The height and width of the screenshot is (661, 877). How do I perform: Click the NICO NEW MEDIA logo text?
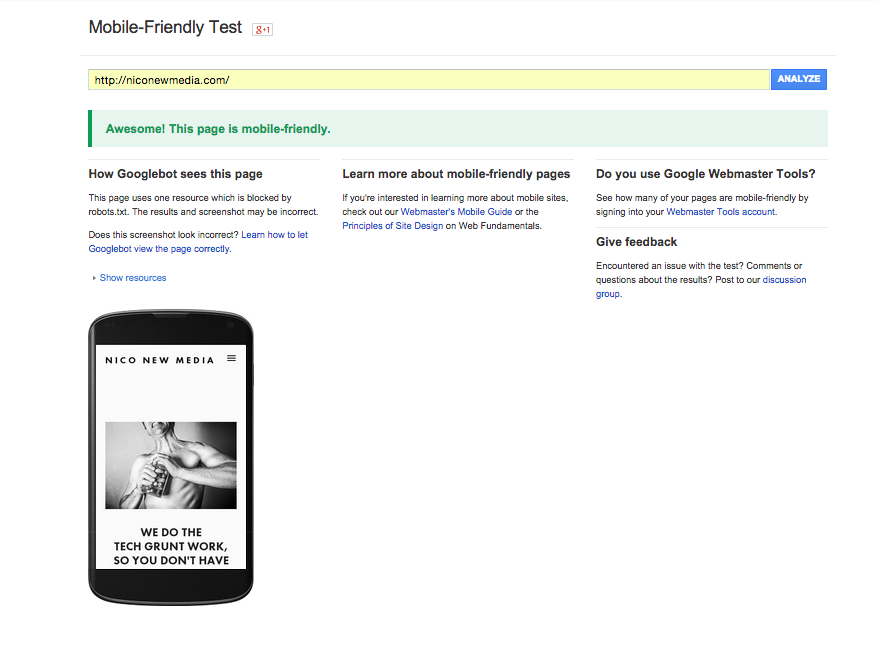coord(160,360)
